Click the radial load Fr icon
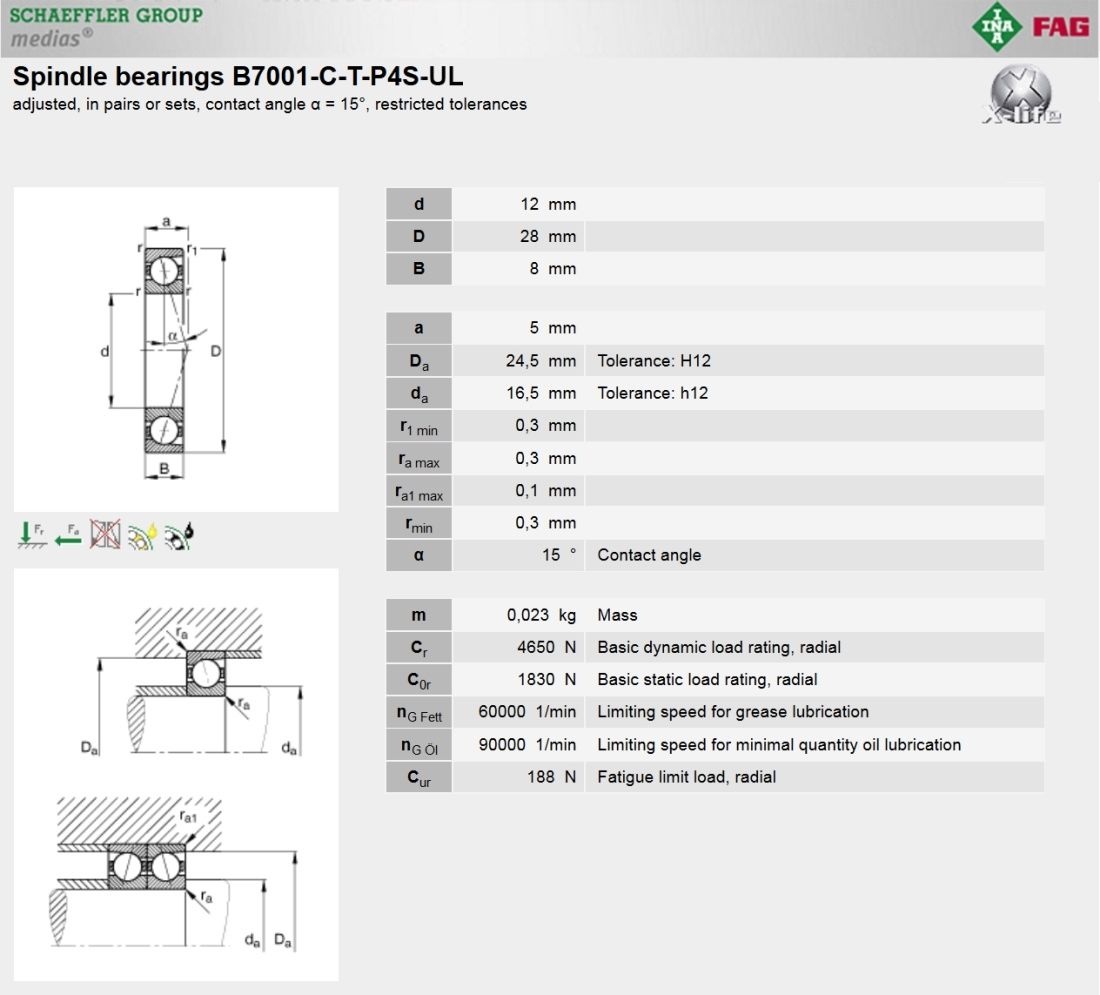The height and width of the screenshot is (995, 1100). pos(32,535)
